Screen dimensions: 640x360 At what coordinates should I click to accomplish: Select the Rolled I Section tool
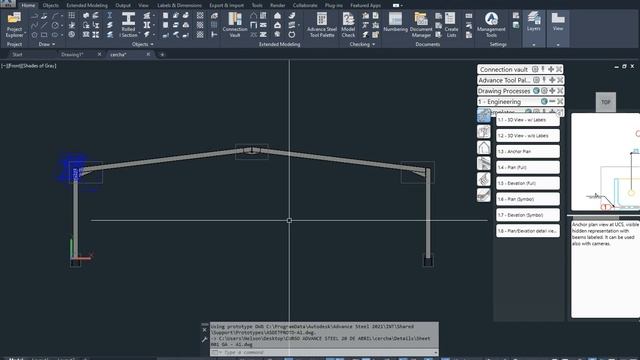click(x=128, y=25)
